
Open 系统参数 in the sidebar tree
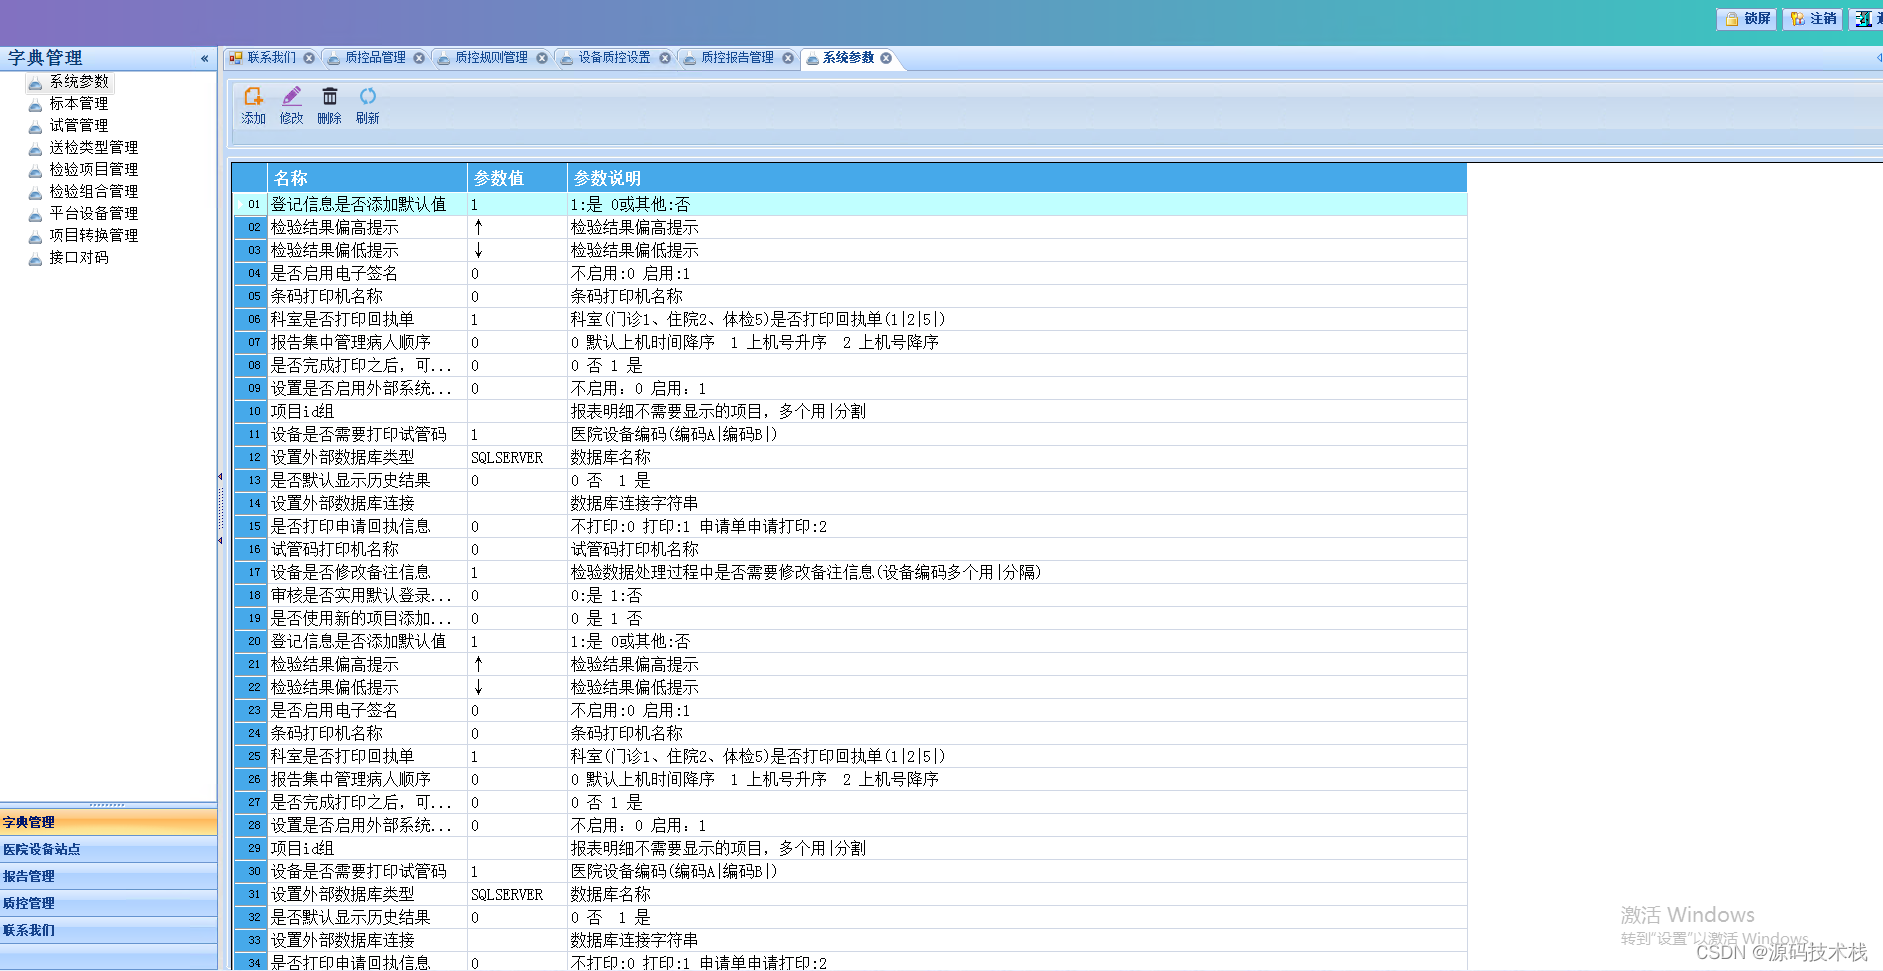[79, 81]
